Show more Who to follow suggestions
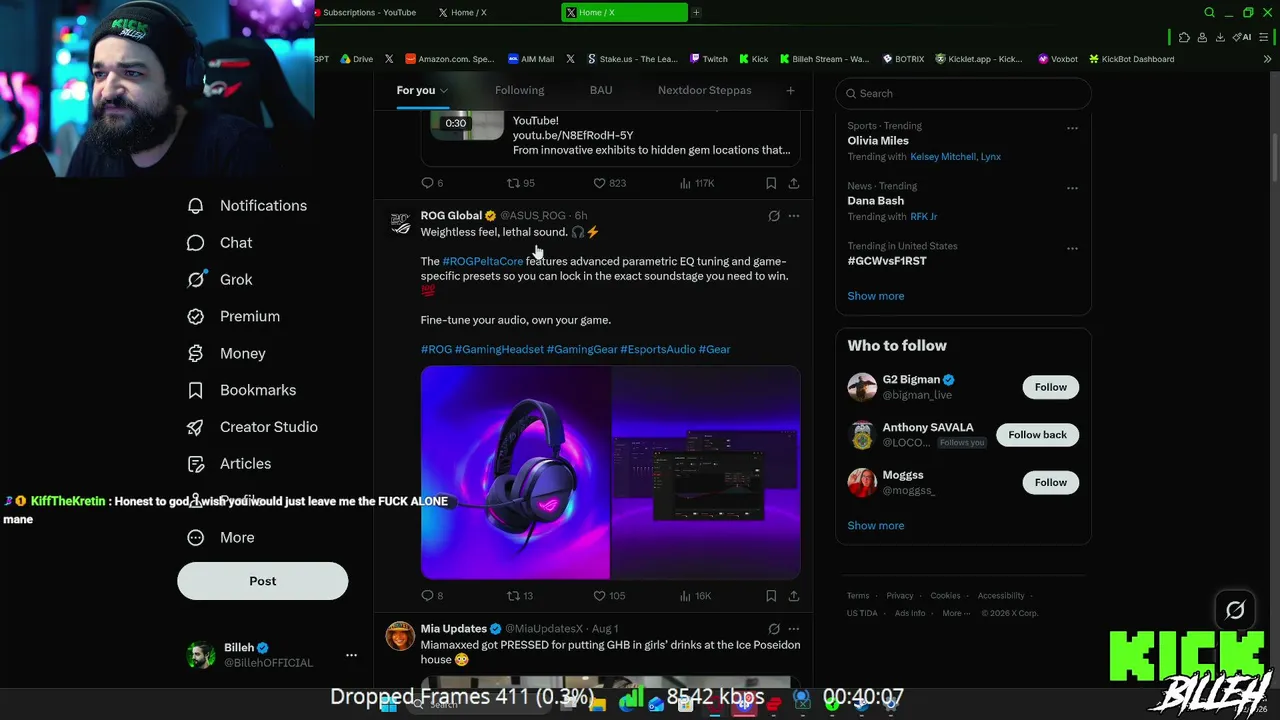The height and width of the screenshot is (720, 1280). [876, 526]
